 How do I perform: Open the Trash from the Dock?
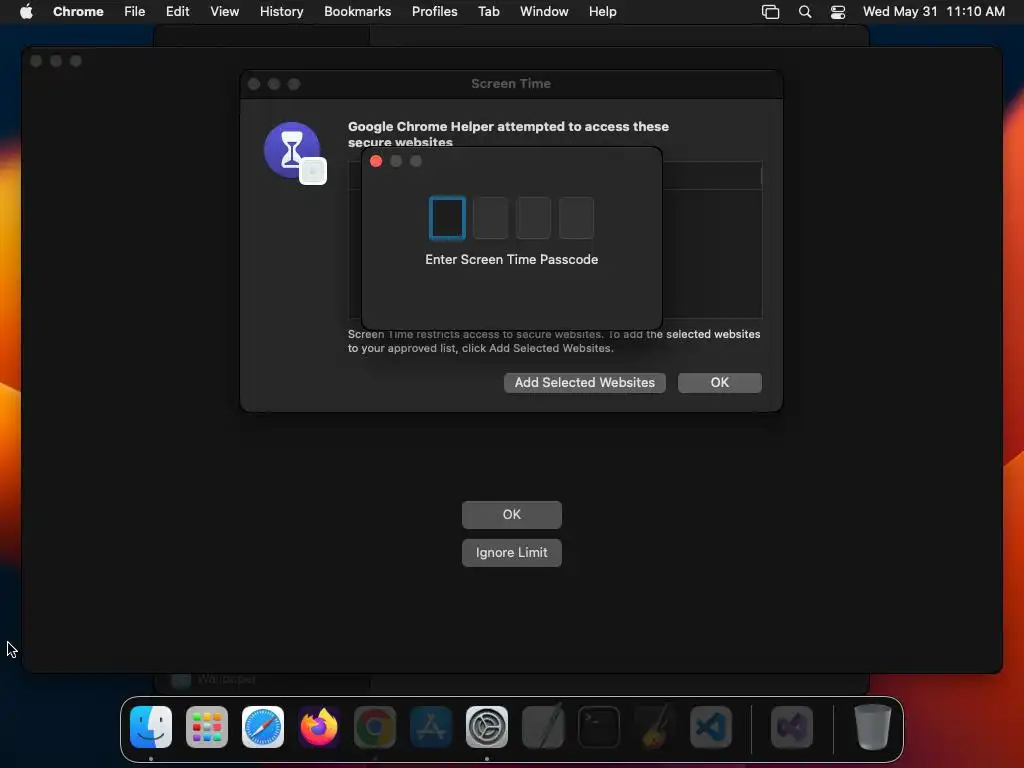point(872,727)
